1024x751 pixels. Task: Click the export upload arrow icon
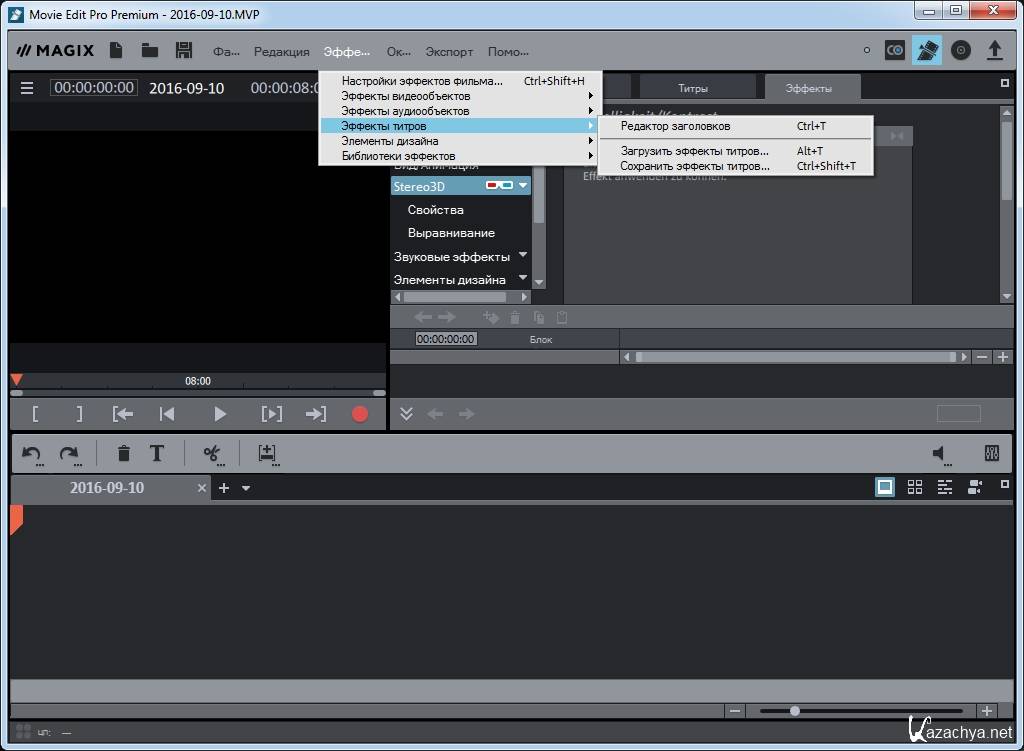(994, 50)
